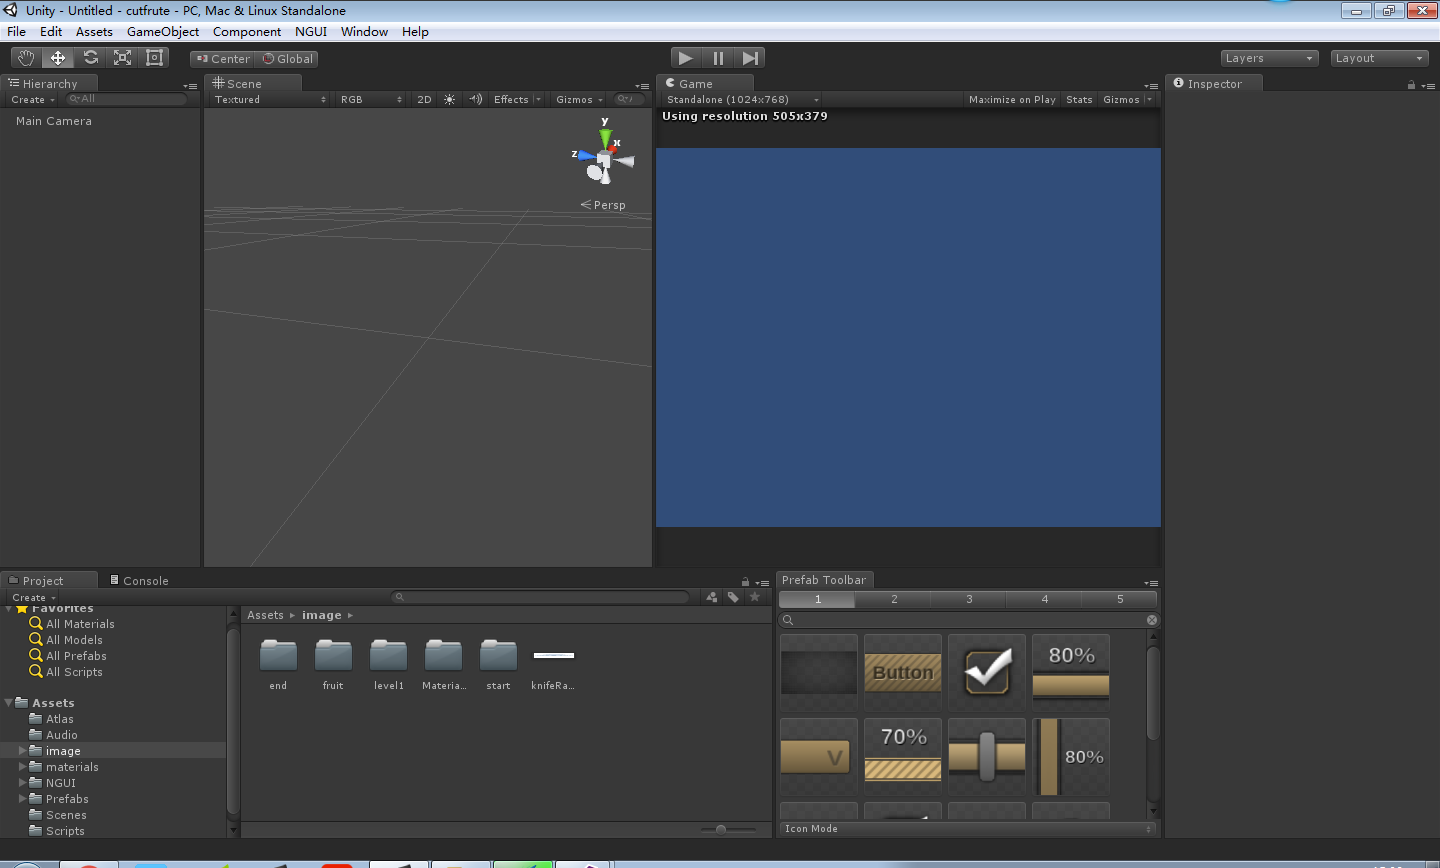Open the Layers dropdown
1440x868 pixels.
(x=1269, y=58)
